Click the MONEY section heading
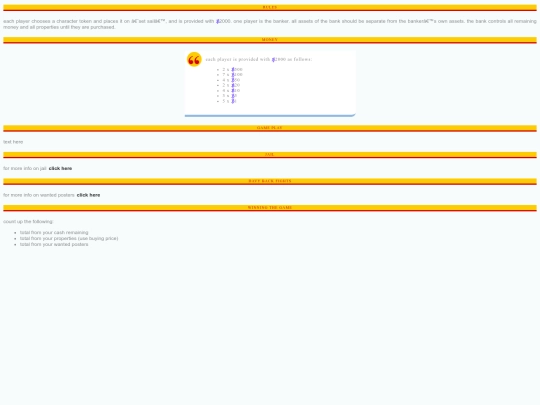 (x=270, y=40)
